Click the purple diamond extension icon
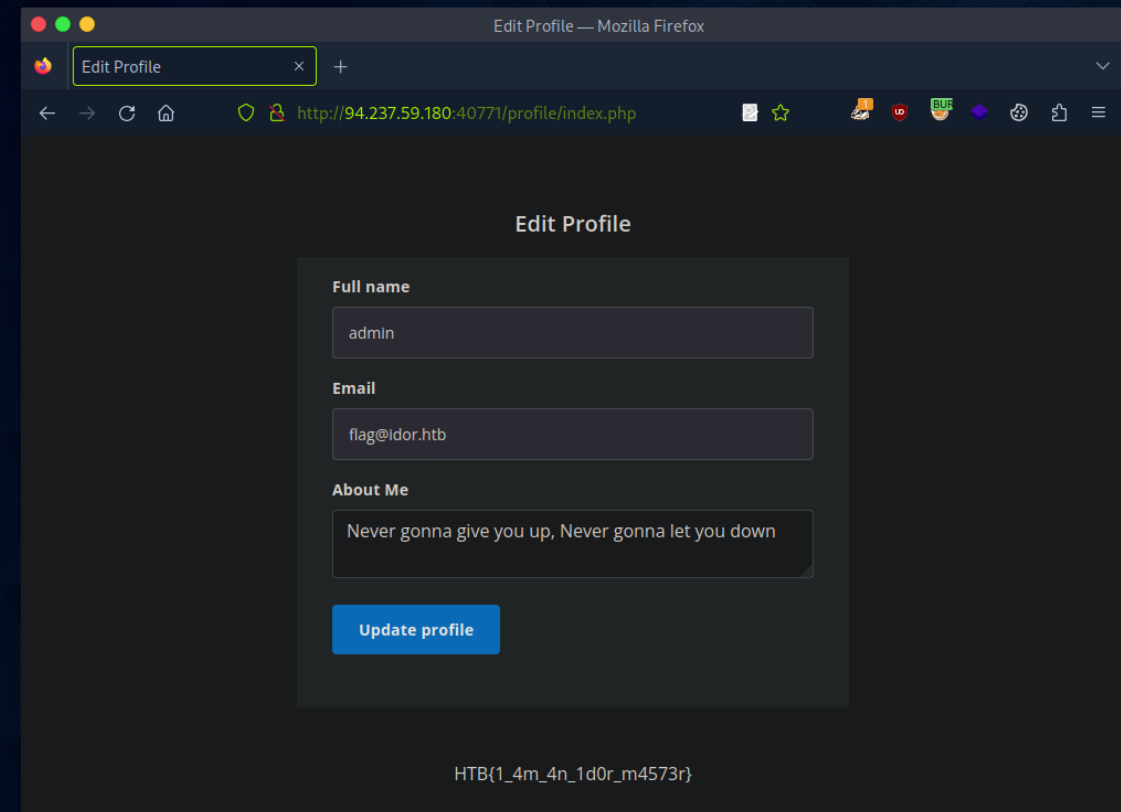Image resolution: width=1121 pixels, height=812 pixels. click(x=979, y=113)
